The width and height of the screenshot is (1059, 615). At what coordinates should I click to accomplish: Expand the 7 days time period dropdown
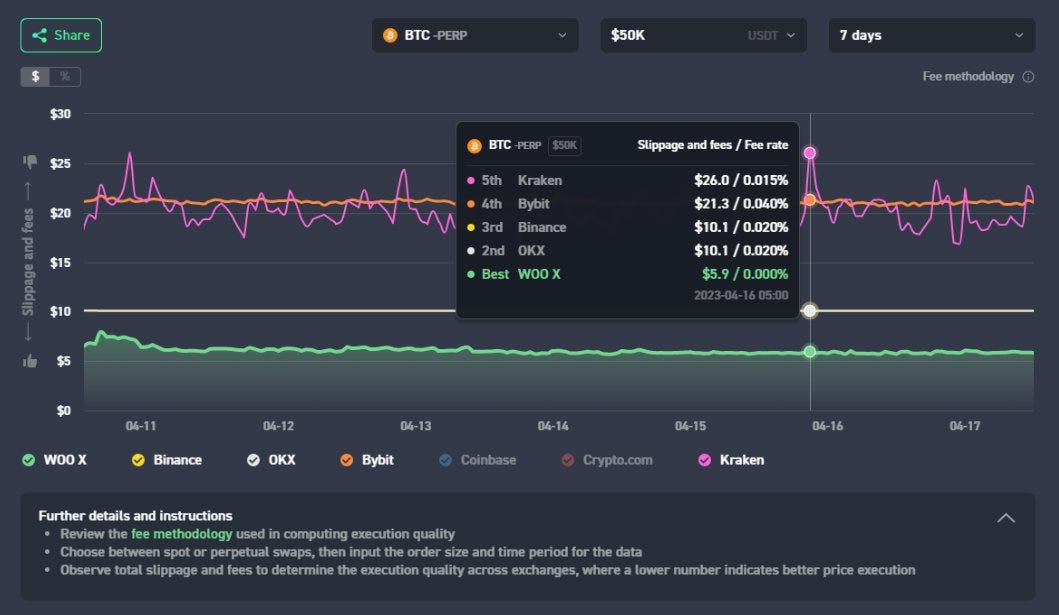(931, 35)
